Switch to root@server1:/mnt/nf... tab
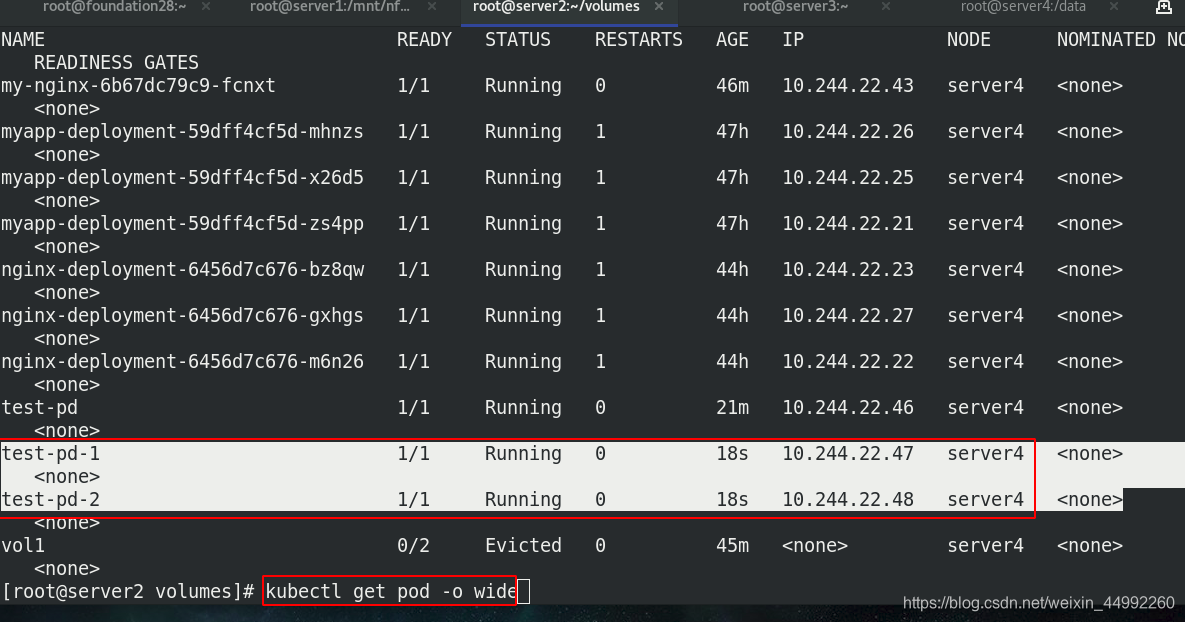1185x622 pixels. 330,7
